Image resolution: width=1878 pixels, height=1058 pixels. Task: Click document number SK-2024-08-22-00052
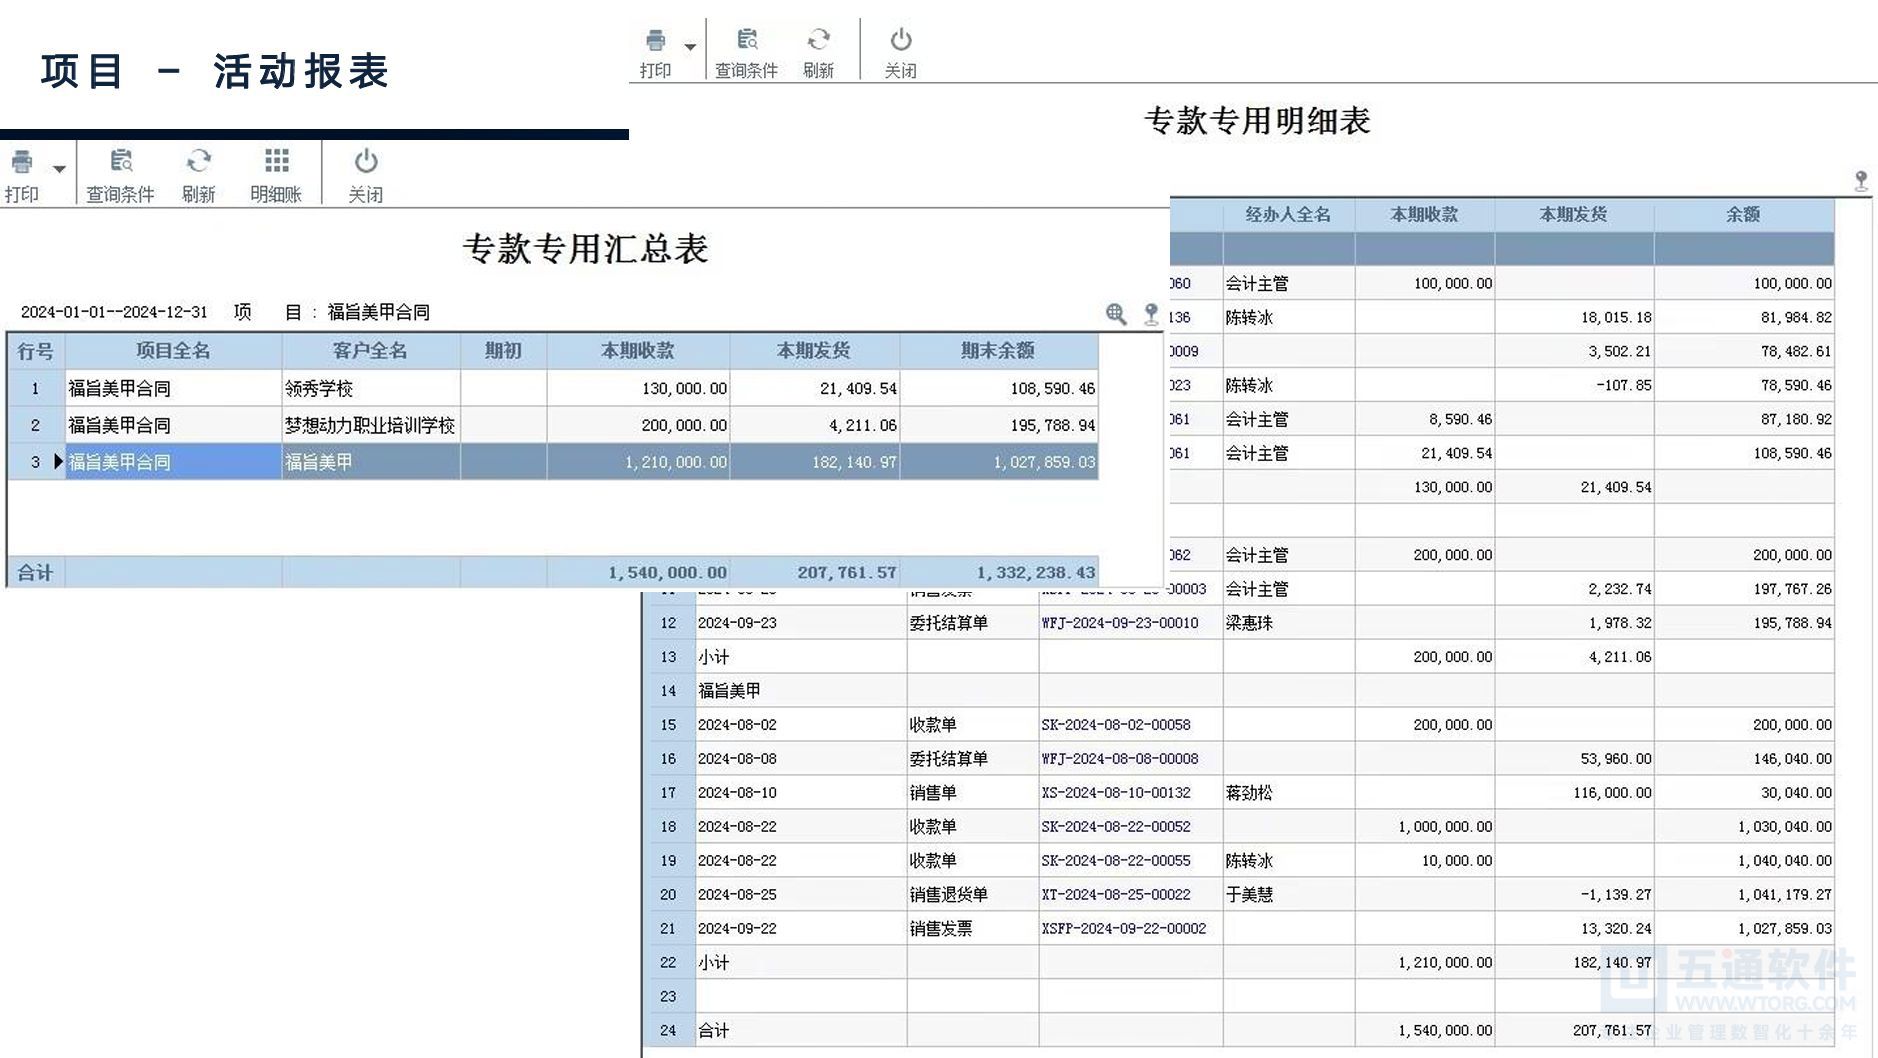pos(1115,827)
